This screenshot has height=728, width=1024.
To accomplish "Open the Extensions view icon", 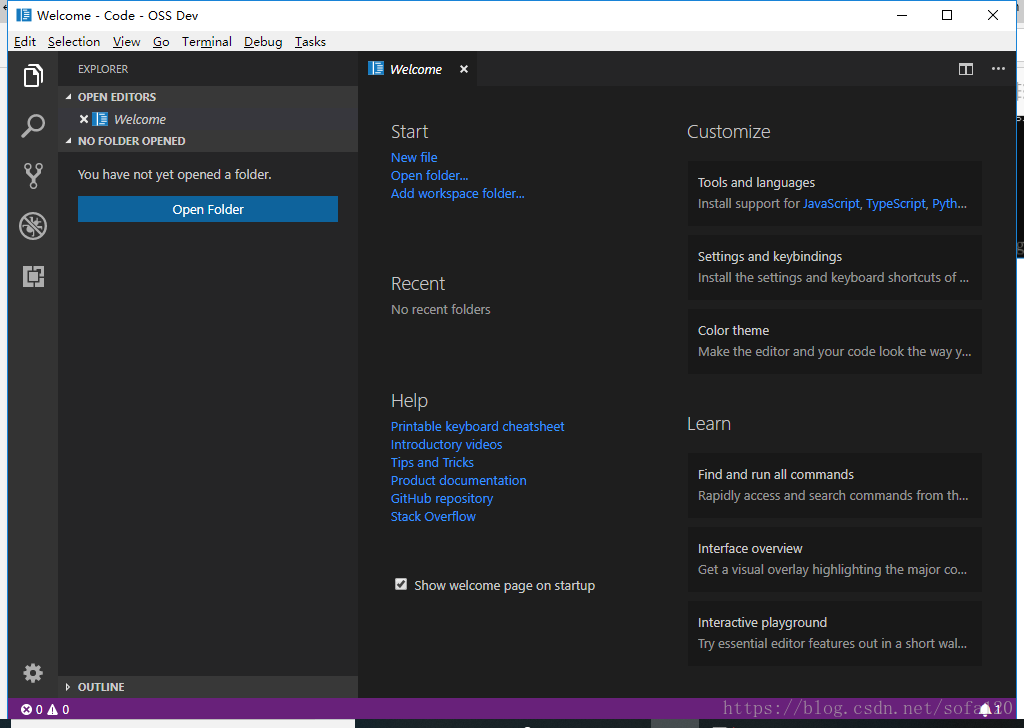I will pos(33,276).
